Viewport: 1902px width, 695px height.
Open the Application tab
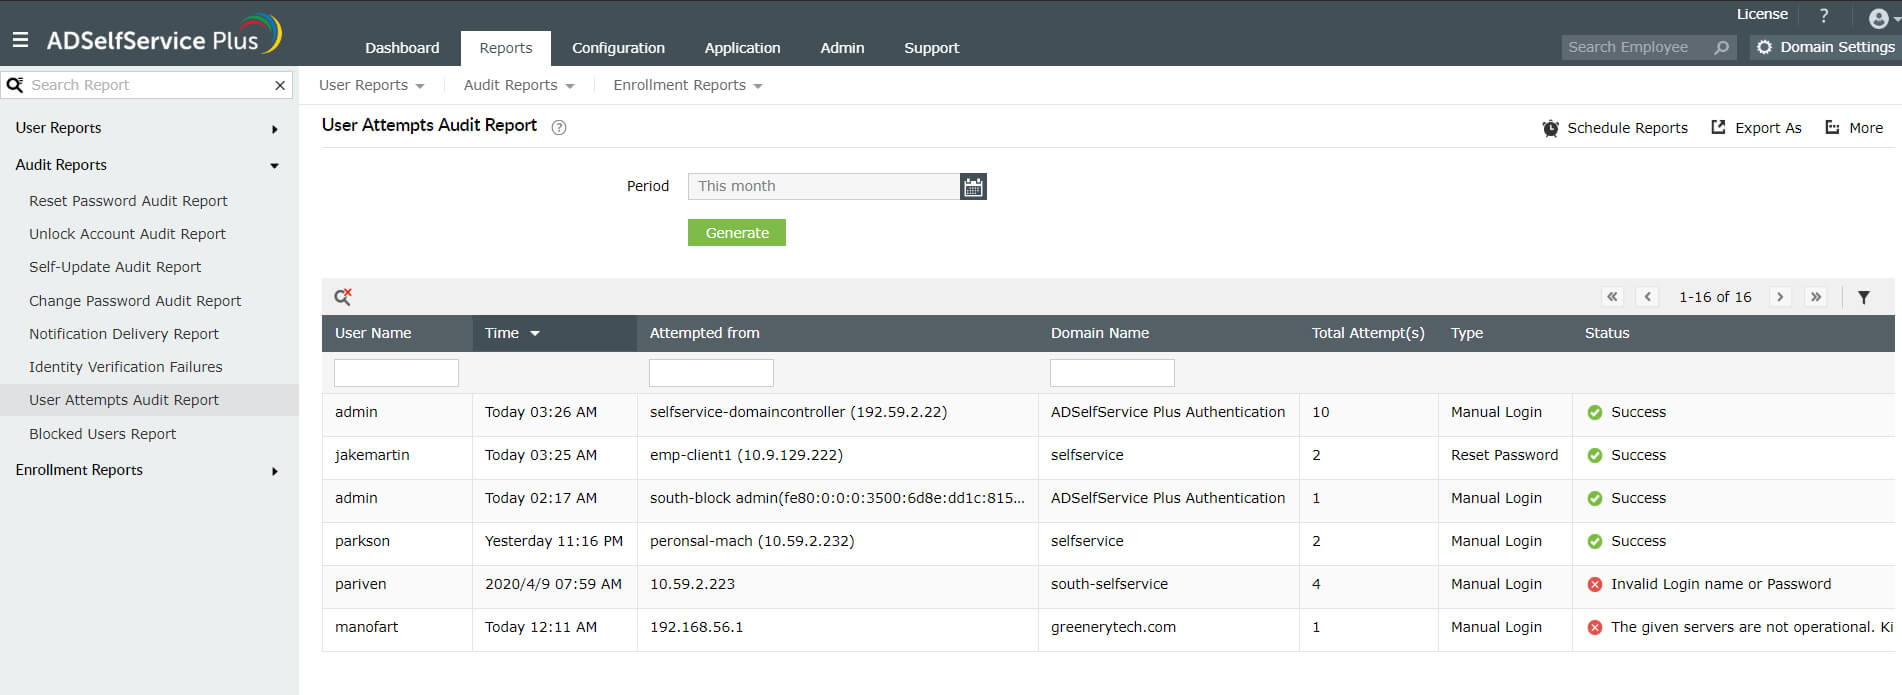click(x=742, y=48)
